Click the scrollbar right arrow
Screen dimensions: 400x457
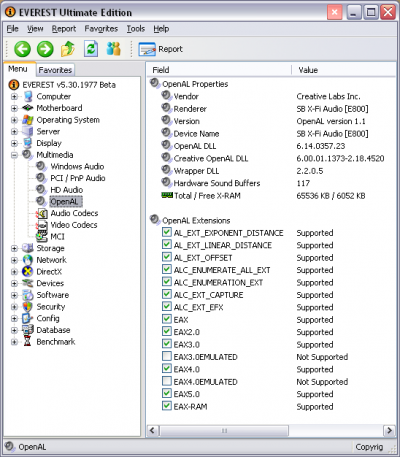[x=389, y=430]
